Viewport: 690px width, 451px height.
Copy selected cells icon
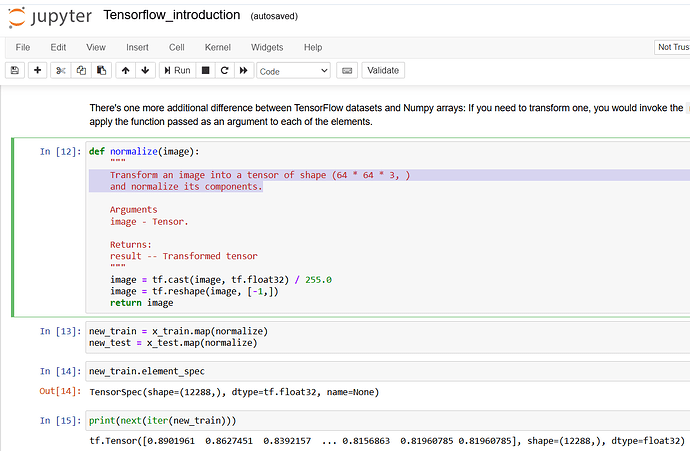81,70
